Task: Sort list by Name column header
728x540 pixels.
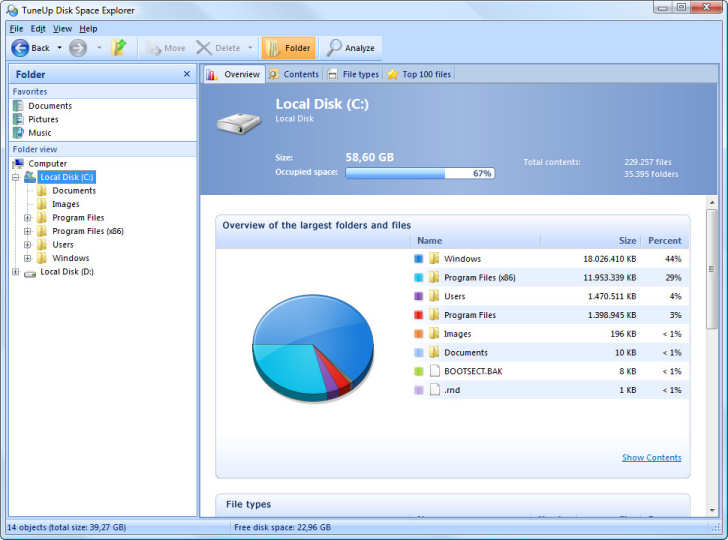Action: coord(475,241)
